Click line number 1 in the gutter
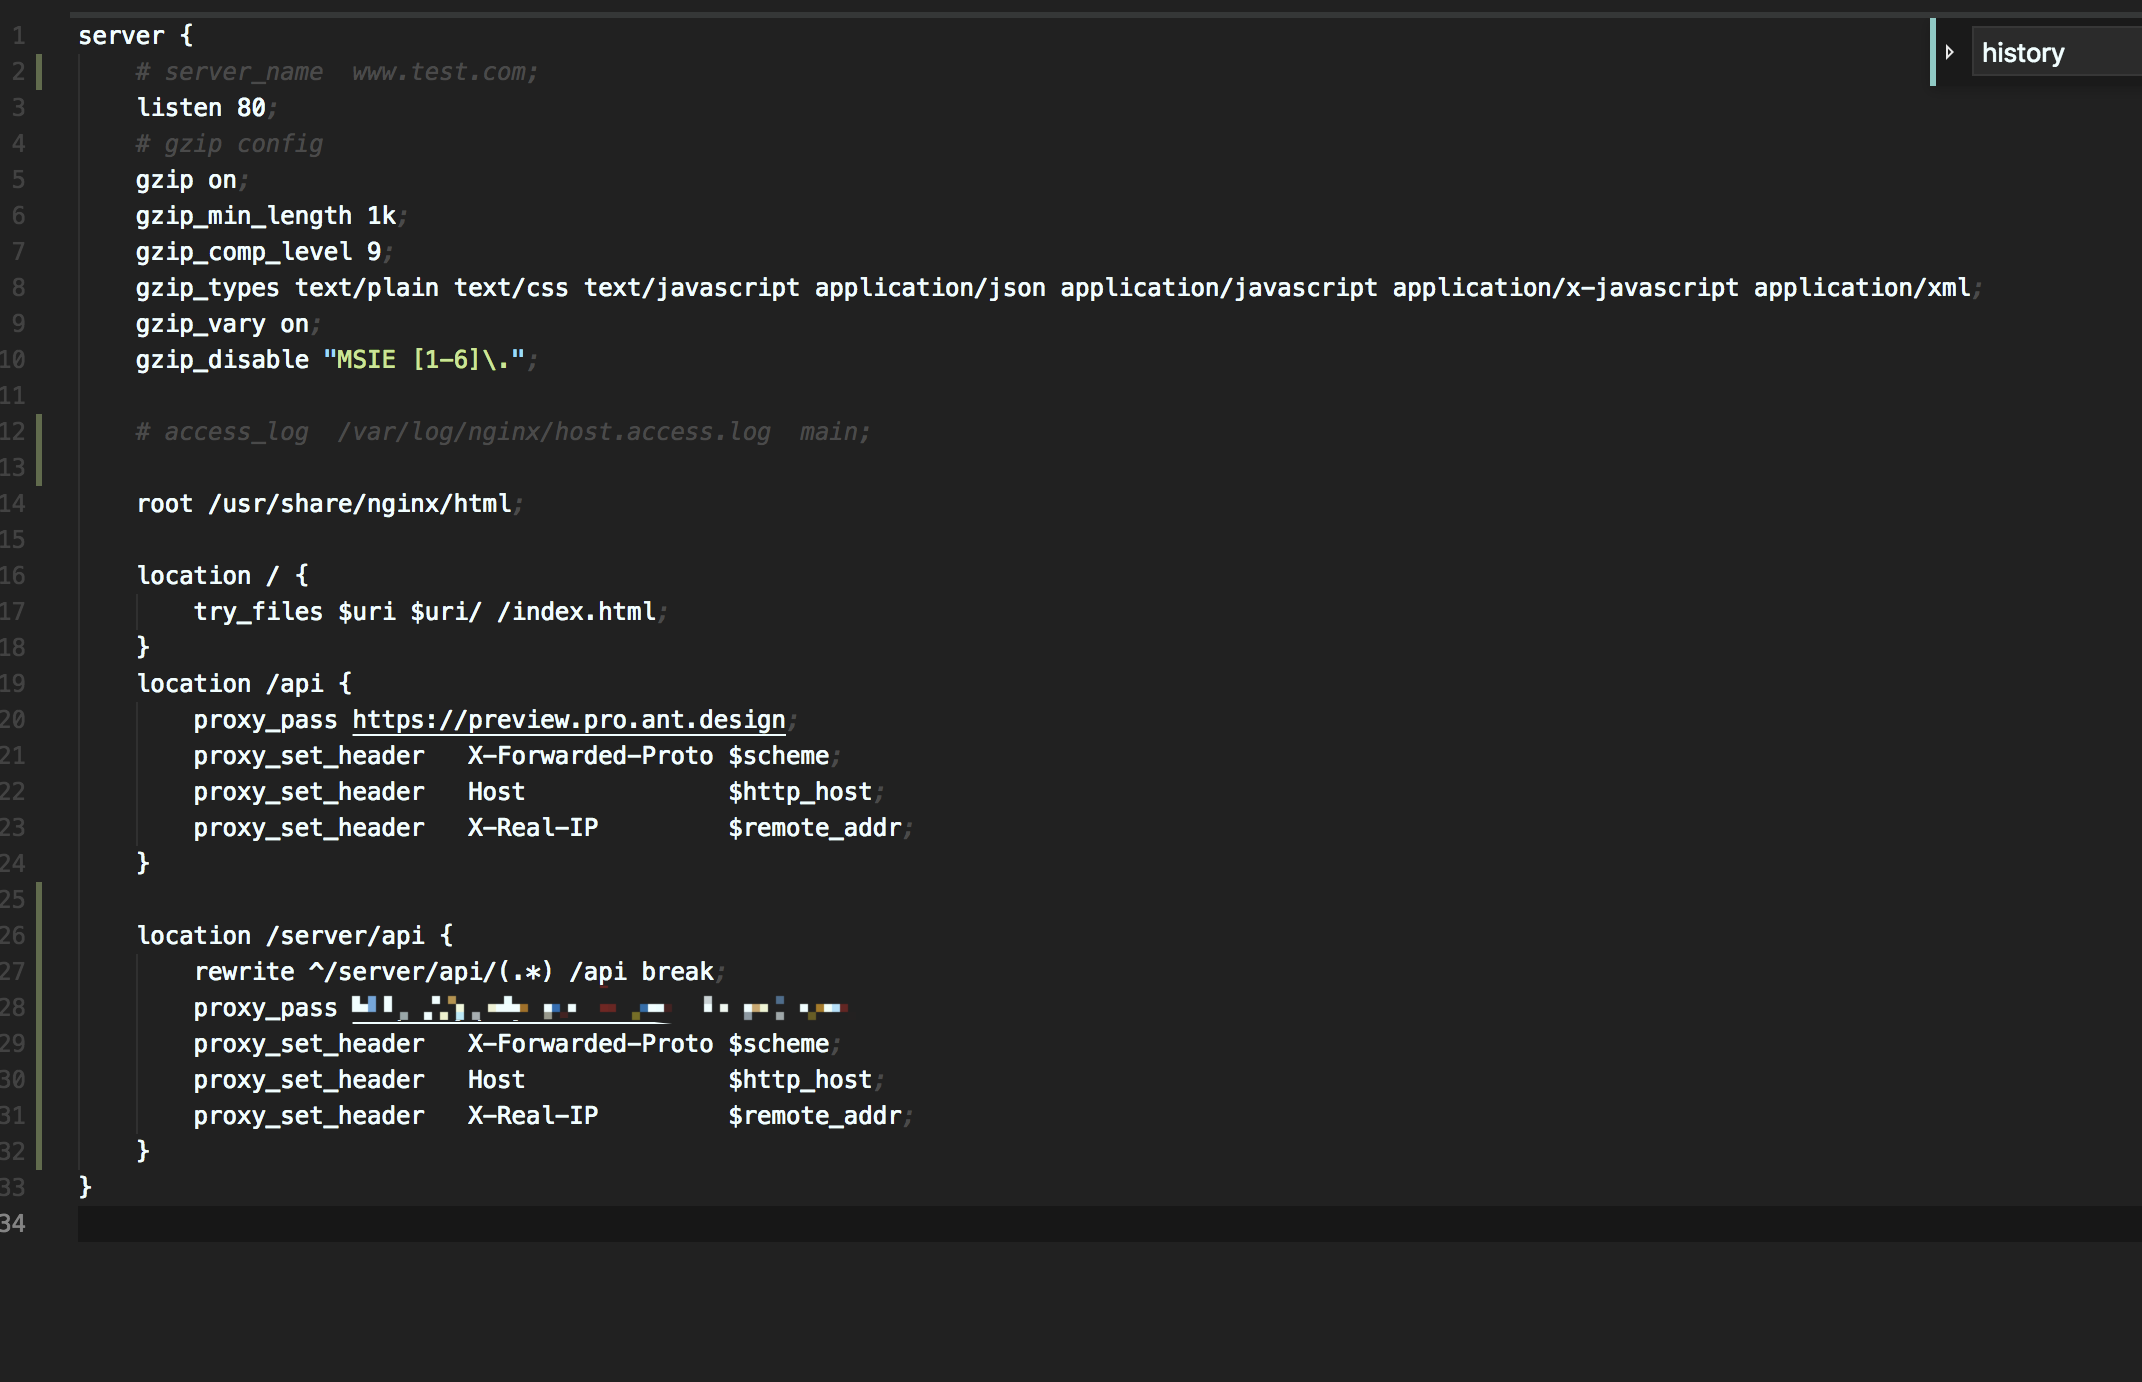The image size is (2142, 1382). (x=18, y=36)
